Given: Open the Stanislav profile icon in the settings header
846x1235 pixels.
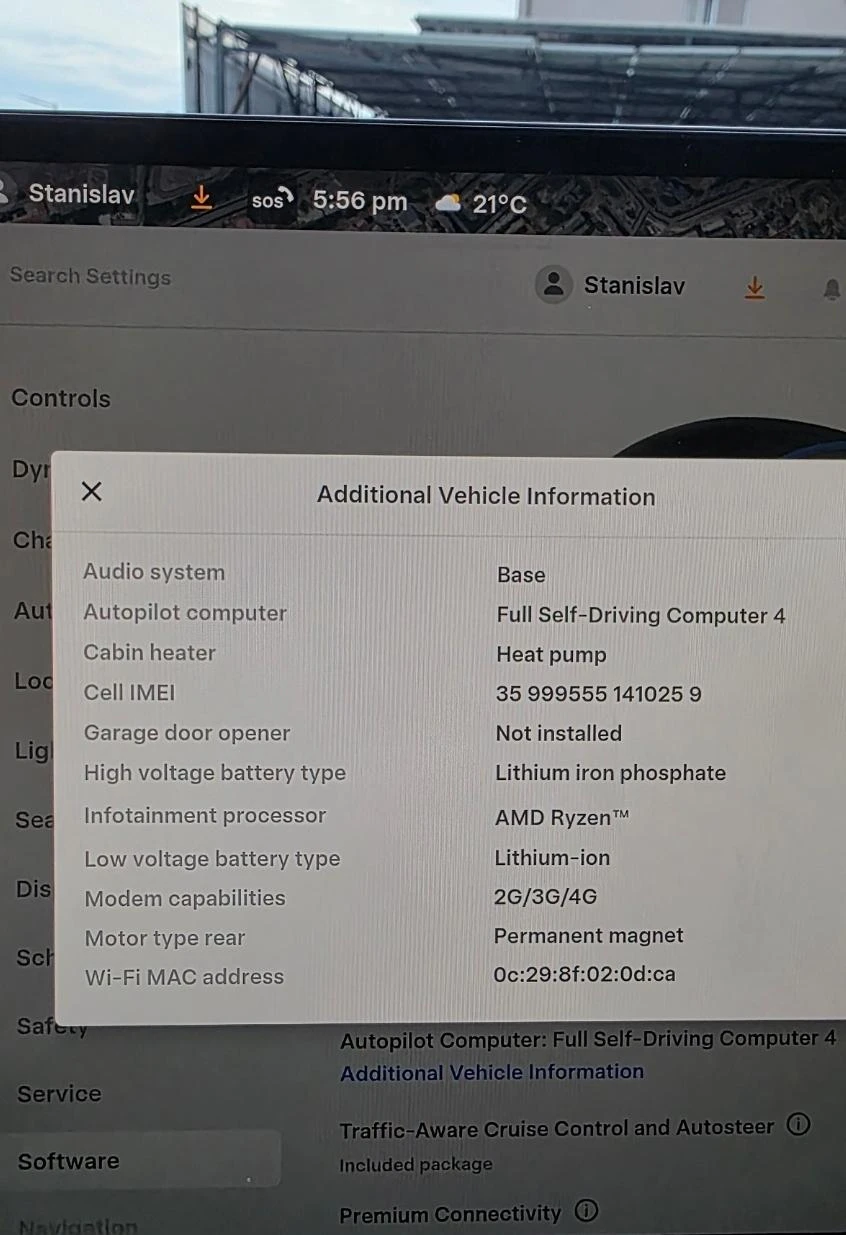Looking at the screenshot, I should (553, 285).
